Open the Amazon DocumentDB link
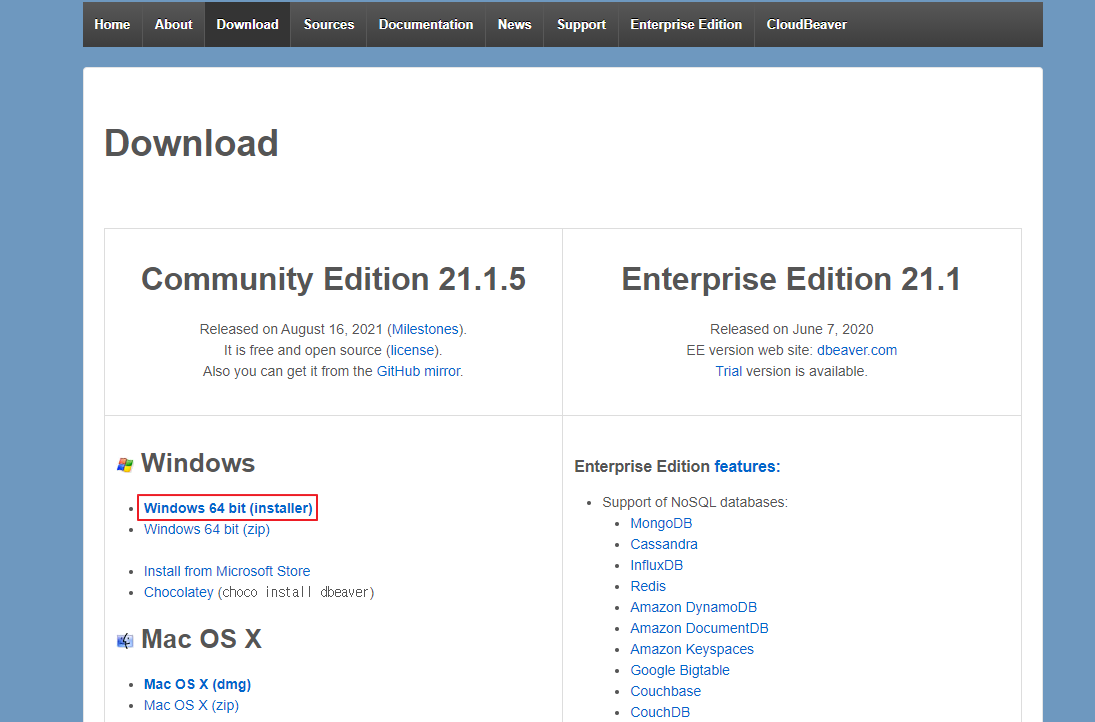Screen dimensions: 1095x722 (x=699, y=628)
